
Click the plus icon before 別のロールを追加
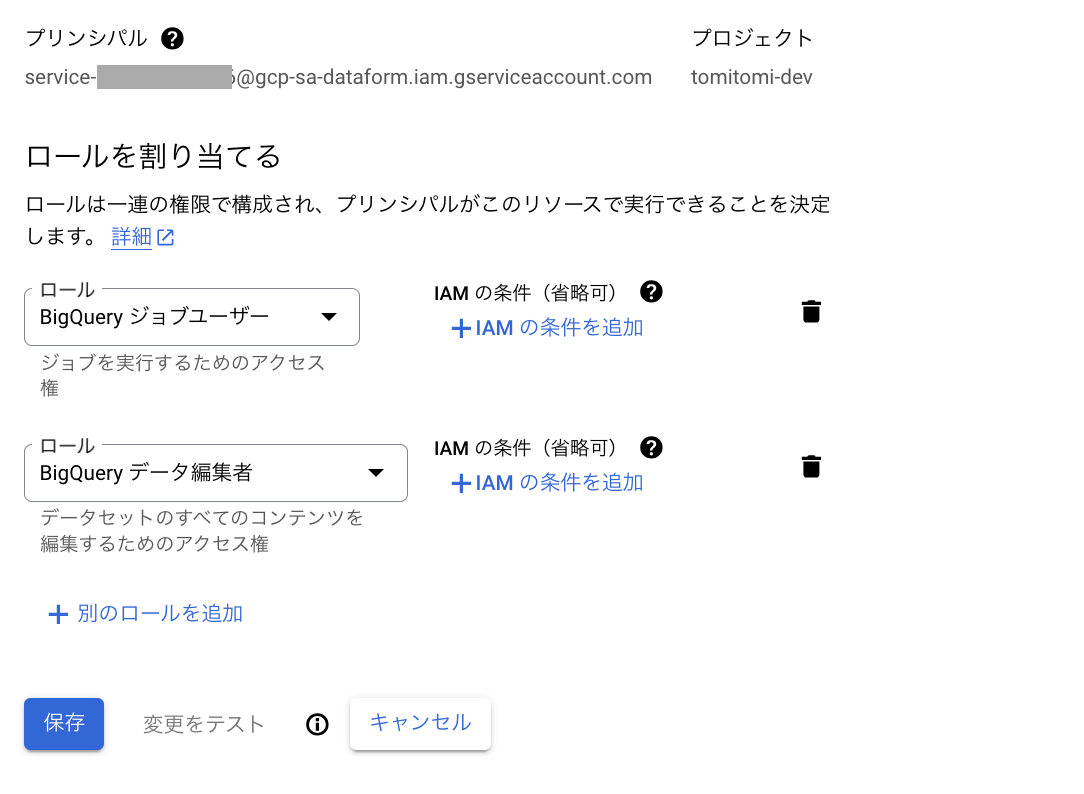[58, 613]
